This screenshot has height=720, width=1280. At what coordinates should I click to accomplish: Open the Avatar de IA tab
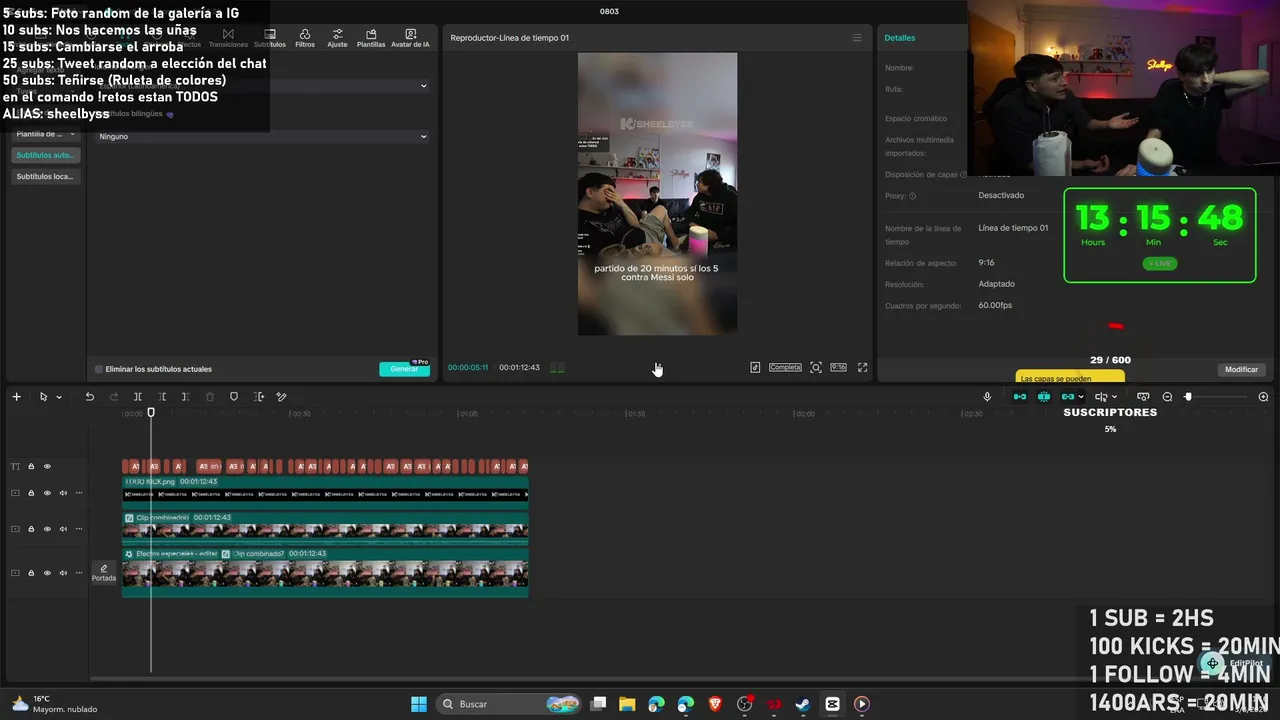pos(410,38)
